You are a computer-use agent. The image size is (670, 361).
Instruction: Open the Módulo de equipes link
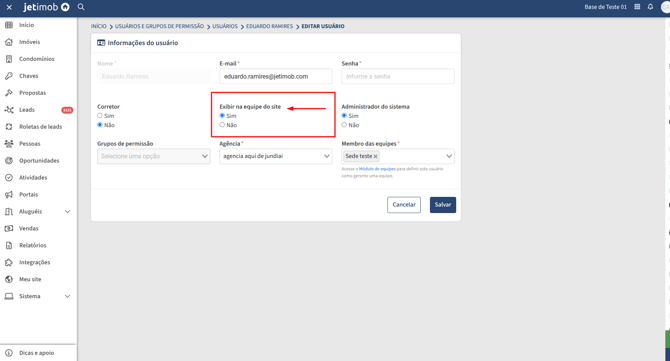click(x=377, y=169)
